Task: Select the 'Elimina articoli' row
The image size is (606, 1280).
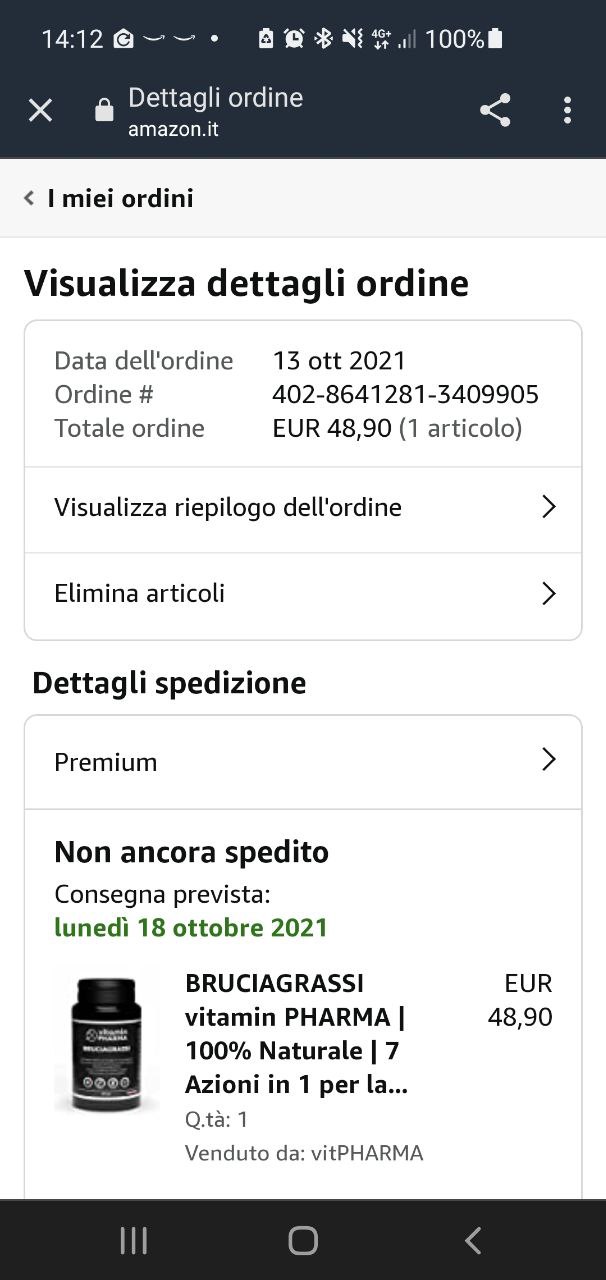Action: [x=140, y=594]
